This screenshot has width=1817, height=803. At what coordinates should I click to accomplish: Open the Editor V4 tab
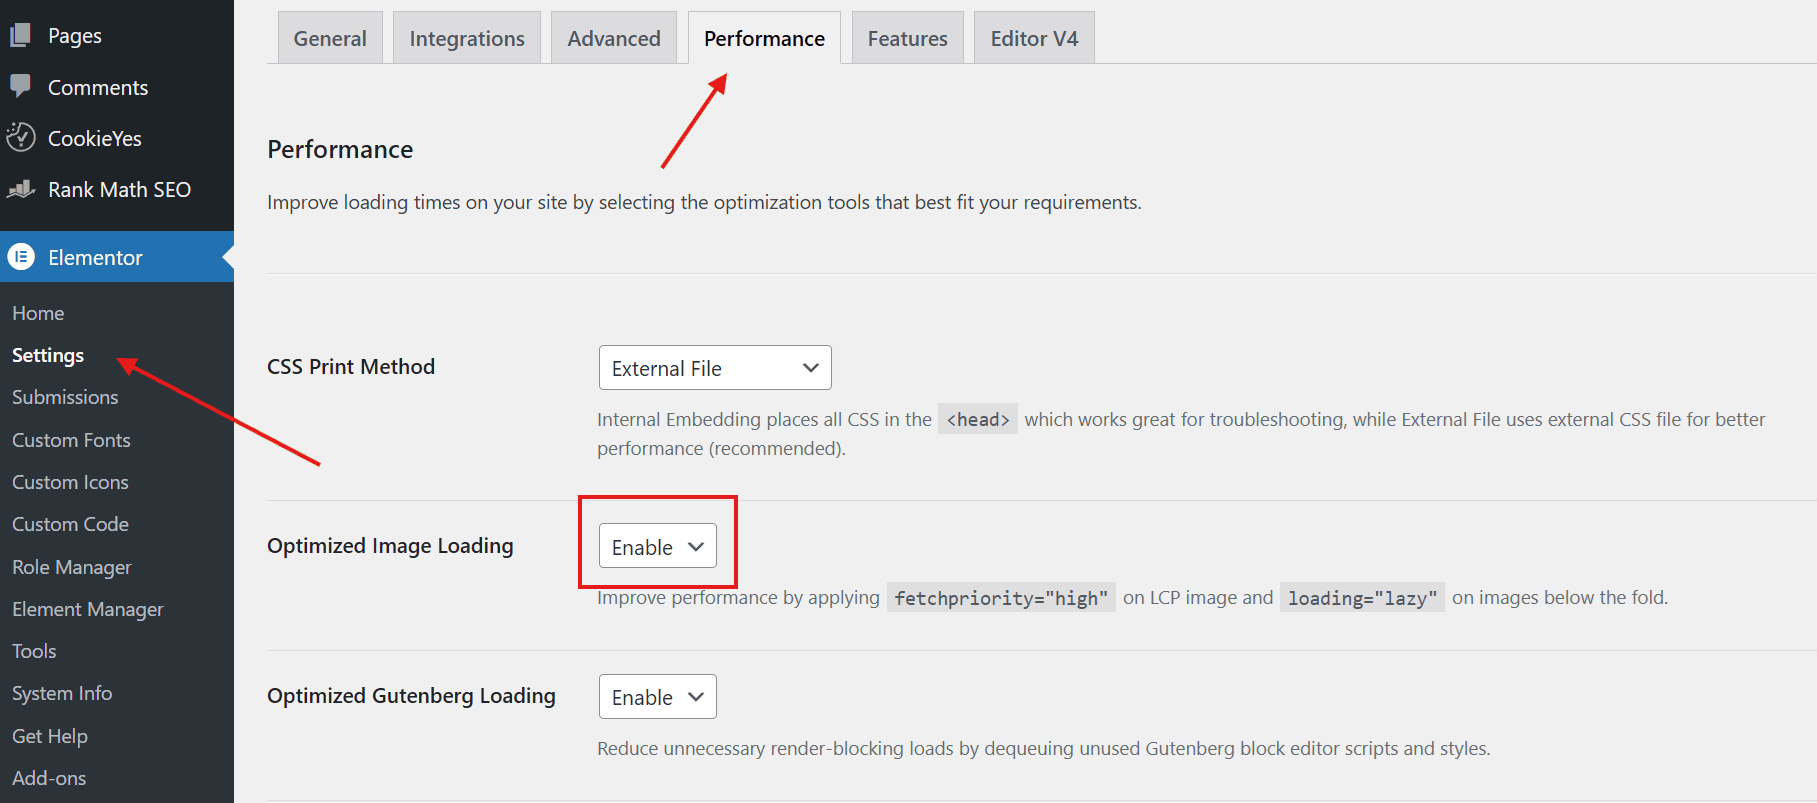[1034, 38]
